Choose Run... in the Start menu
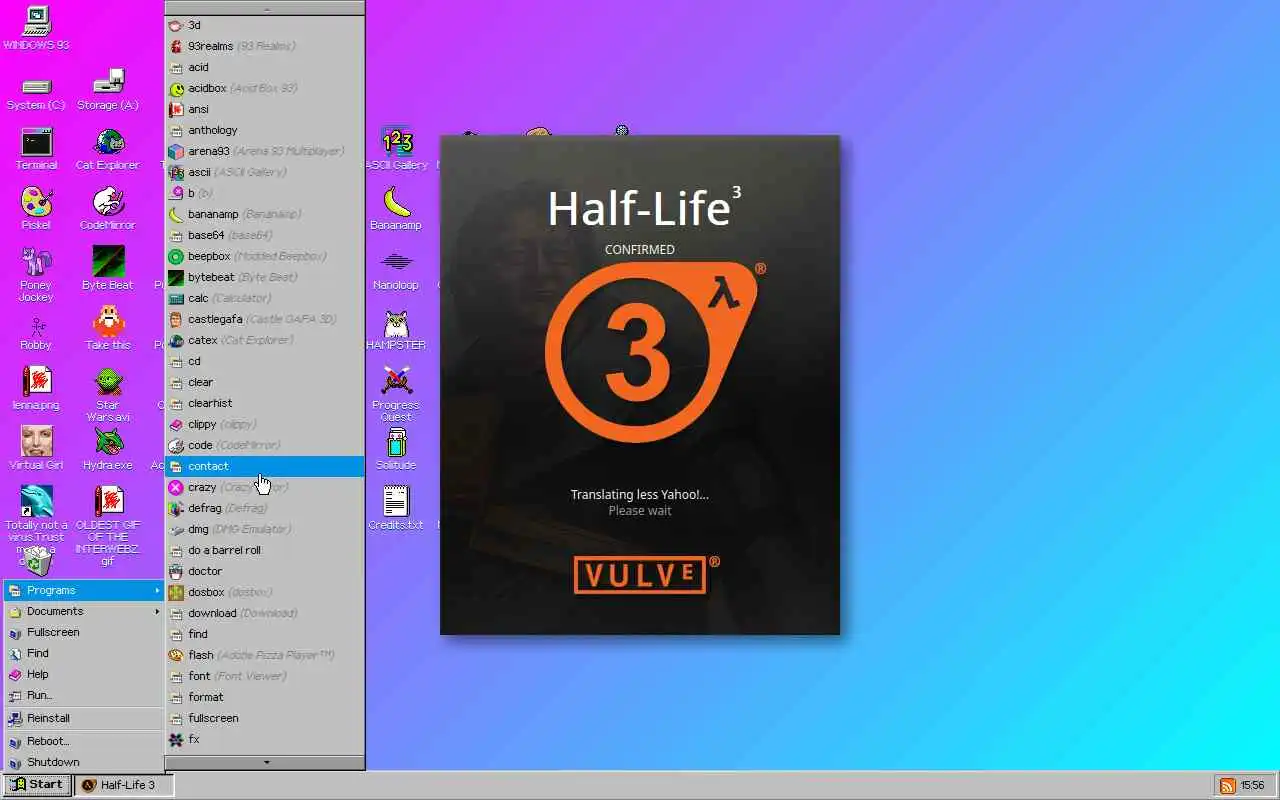This screenshot has width=1280, height=800. (x=83, y=695)
